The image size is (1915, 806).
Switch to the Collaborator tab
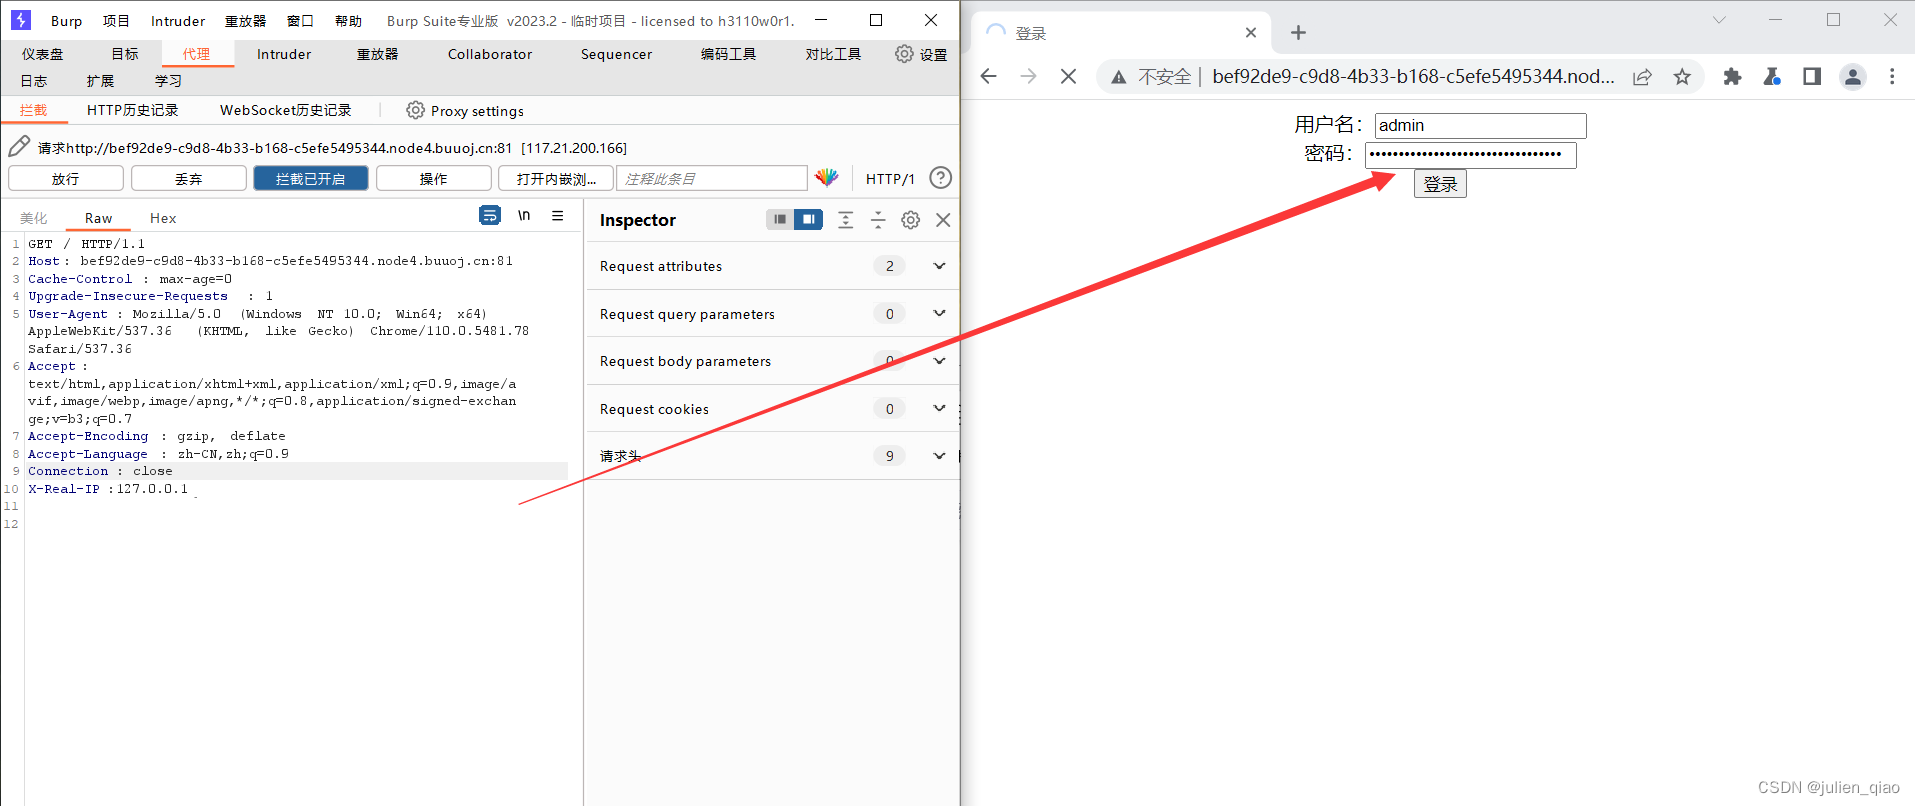(490, 54)
